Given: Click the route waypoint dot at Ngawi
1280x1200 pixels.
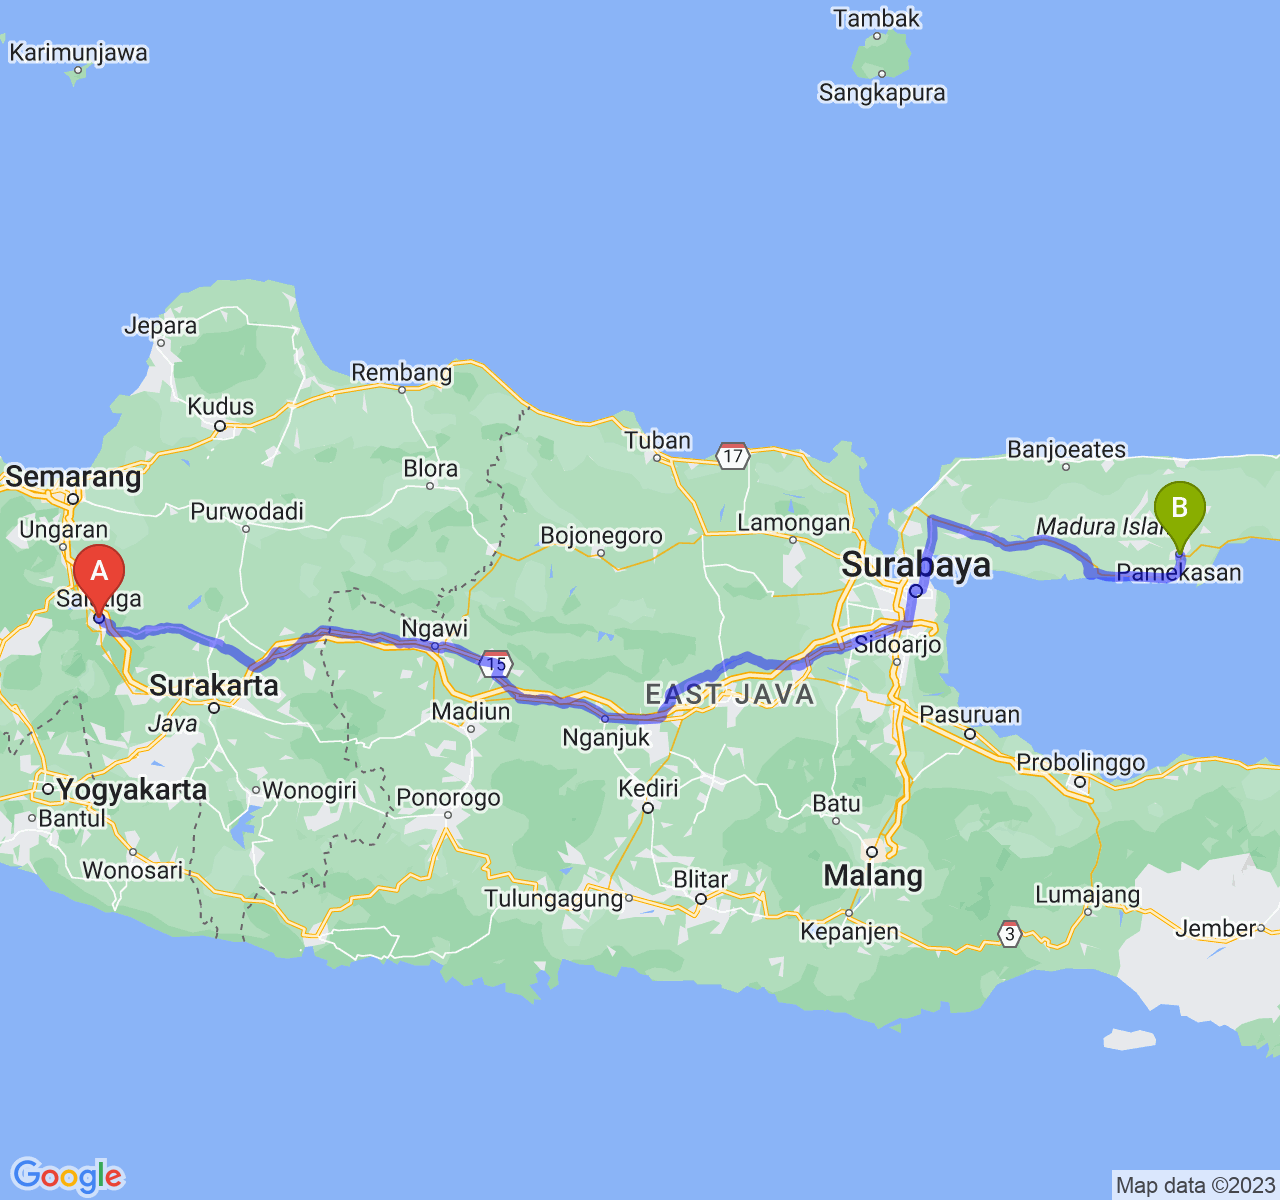Looking at the screenshot, I should (435, 646).
